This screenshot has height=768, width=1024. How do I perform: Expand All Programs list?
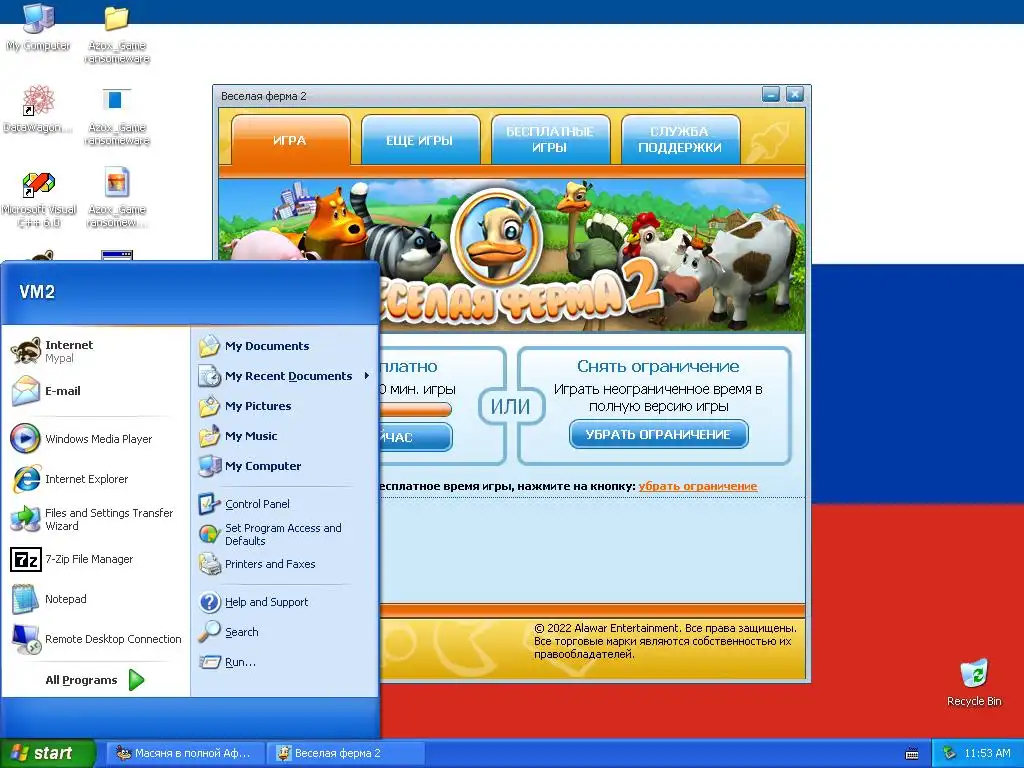point(95,680)
